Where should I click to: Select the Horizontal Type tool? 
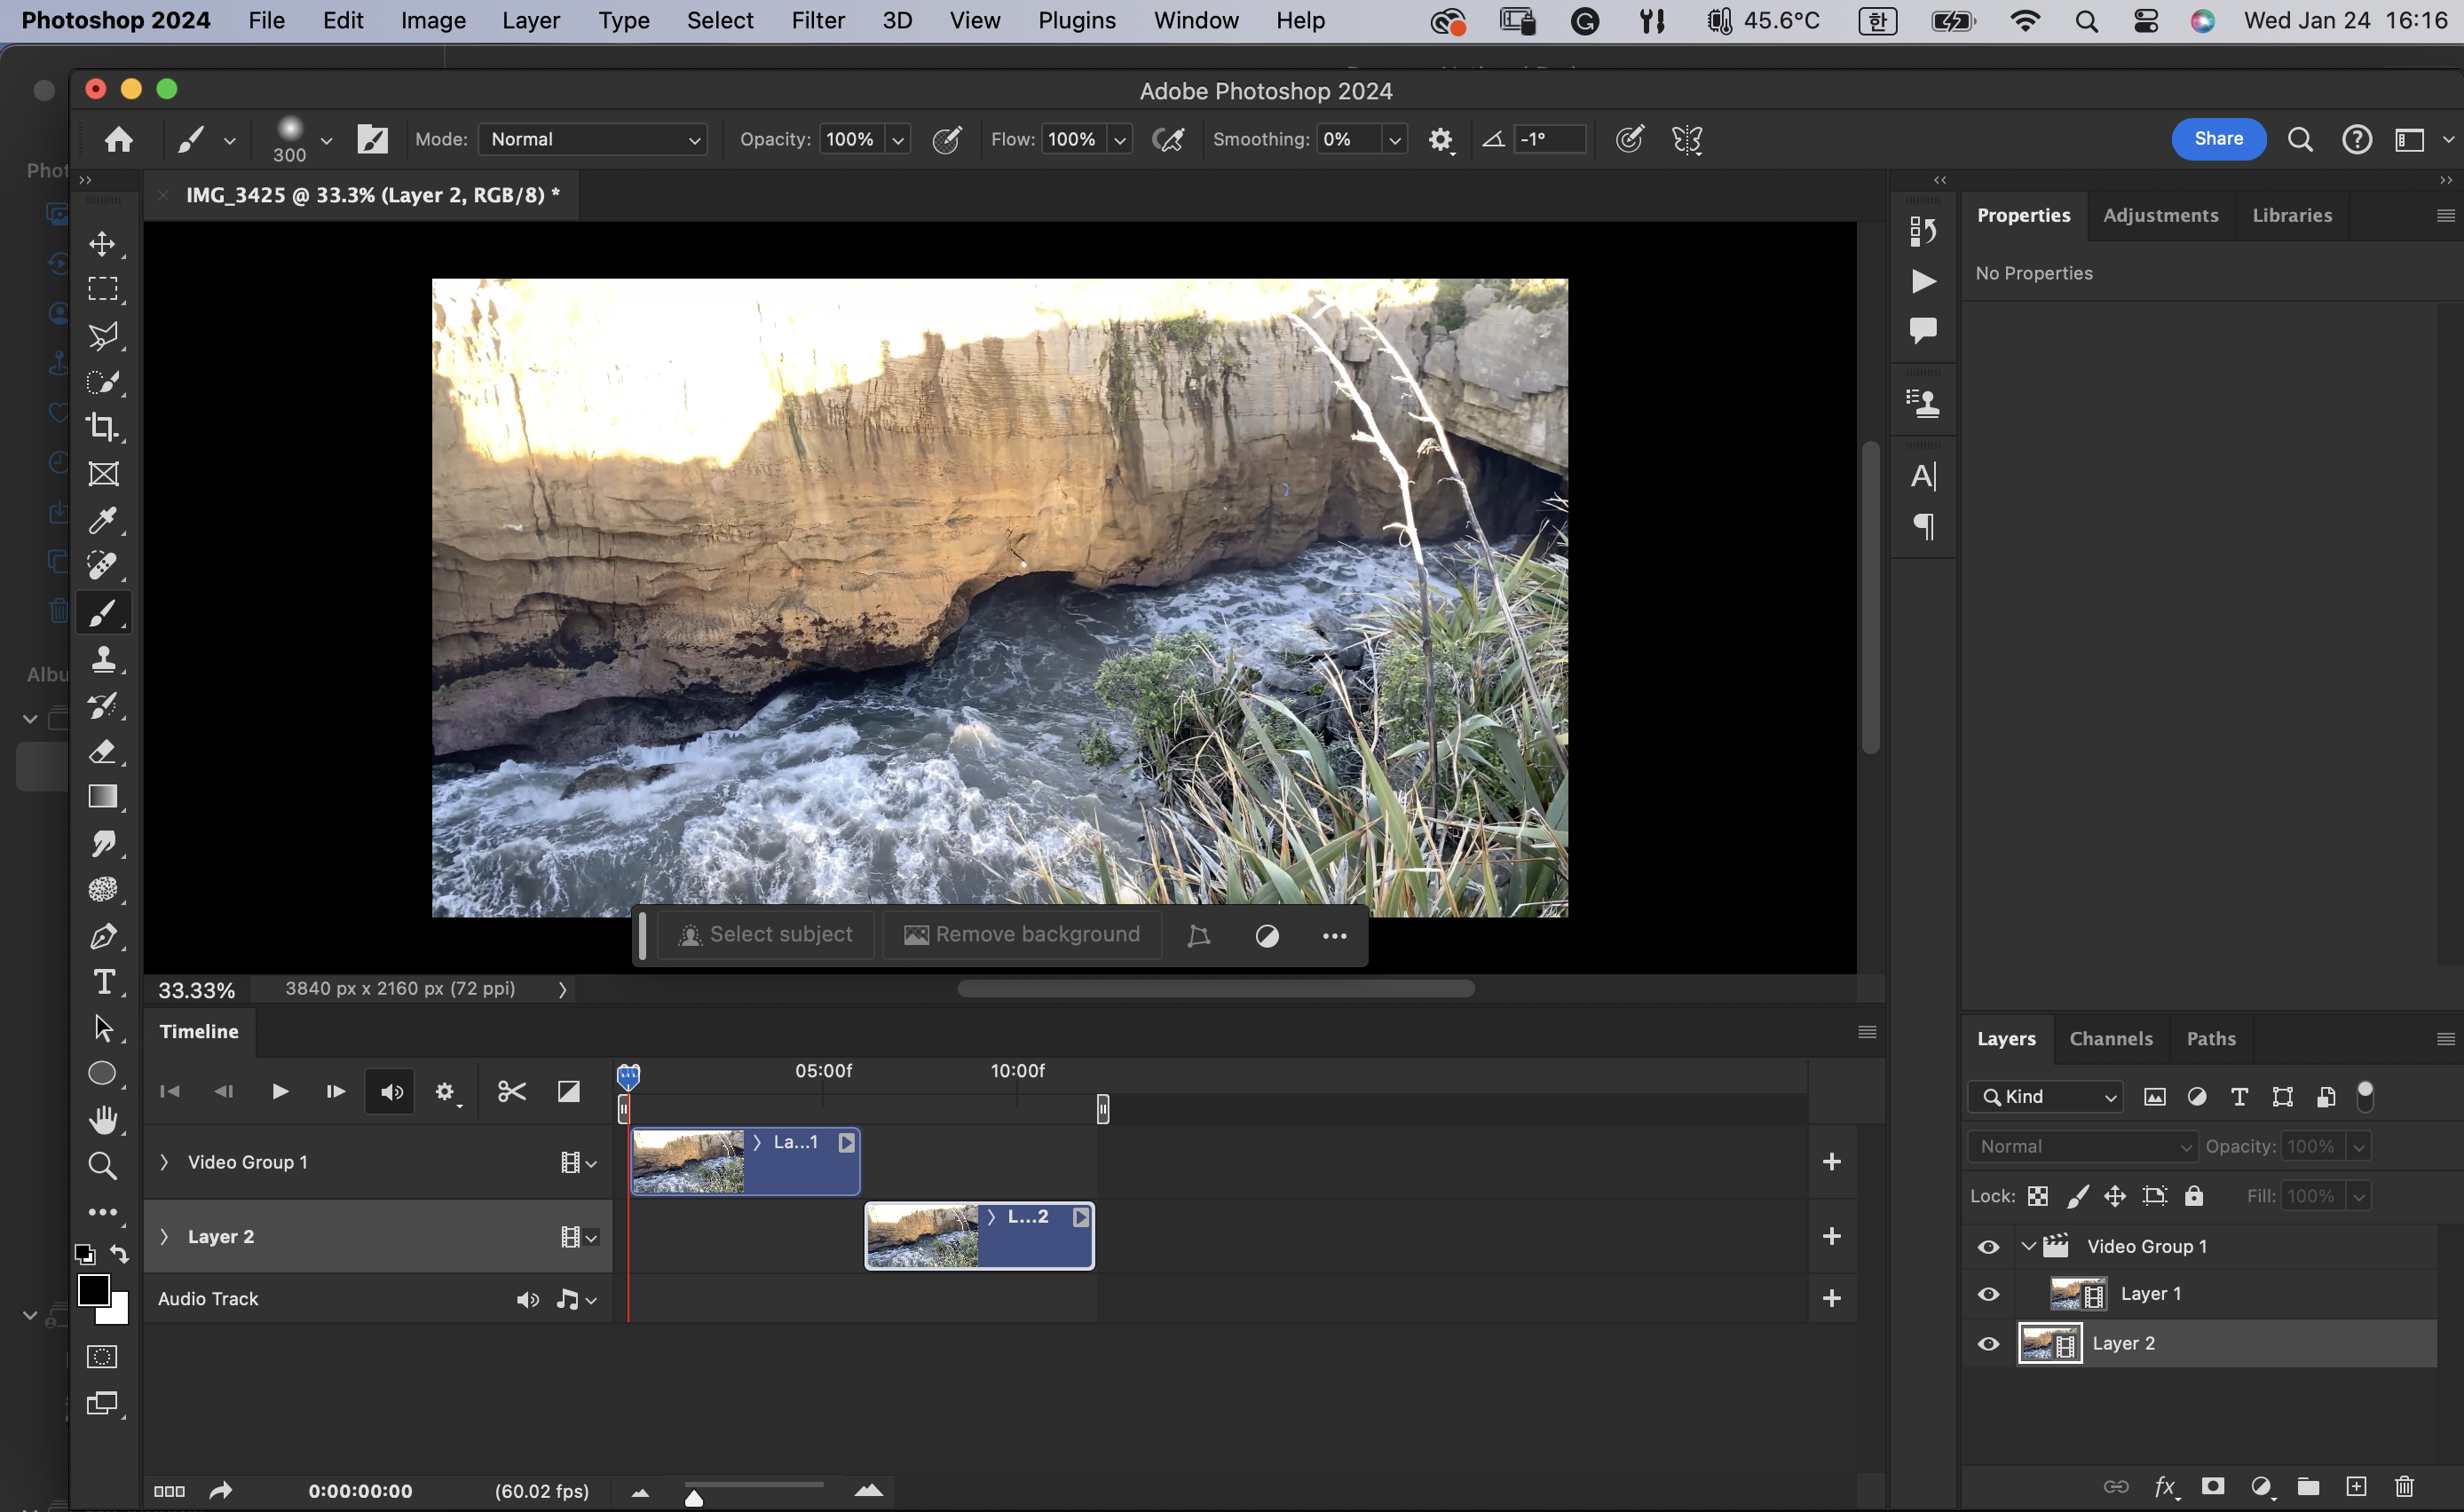(x=102, y=982)
